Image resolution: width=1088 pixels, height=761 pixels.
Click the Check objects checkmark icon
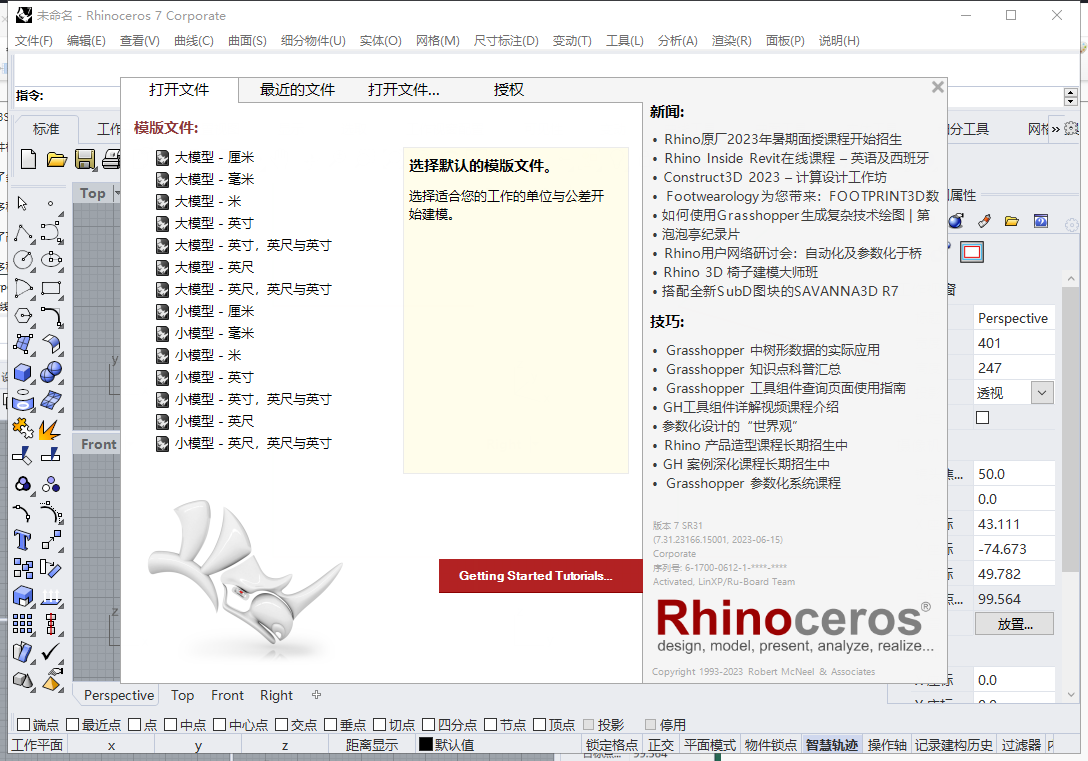51,652
